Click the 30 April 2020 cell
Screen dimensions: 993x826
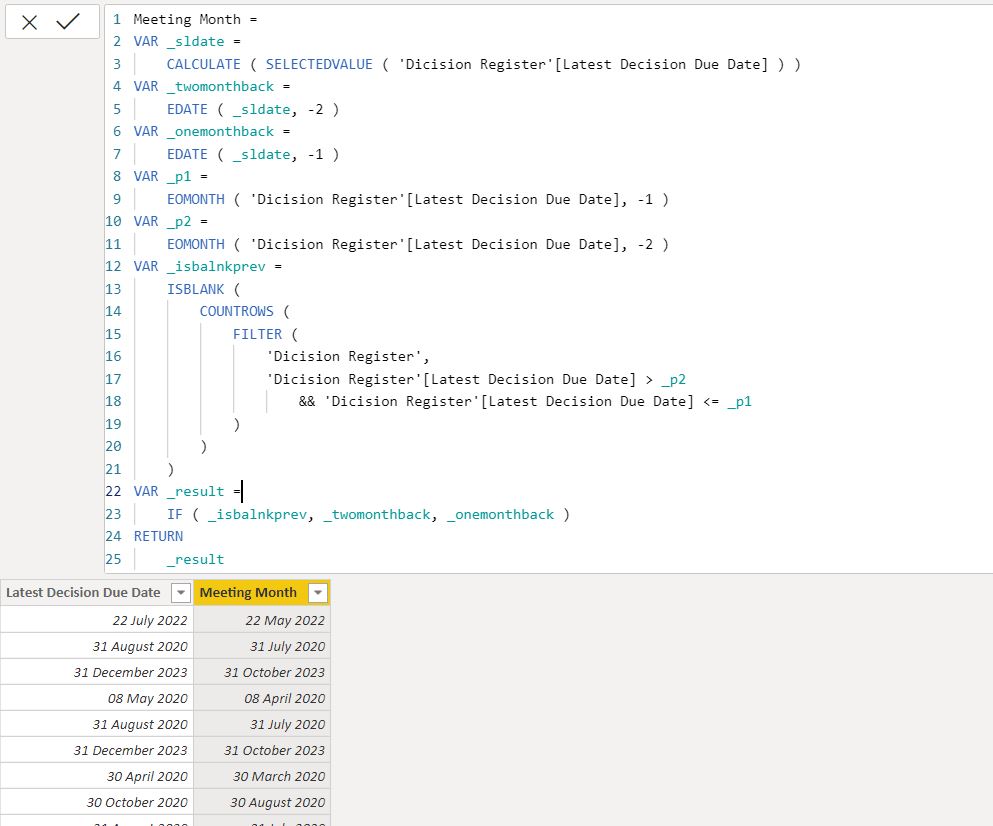pos(97,776)
